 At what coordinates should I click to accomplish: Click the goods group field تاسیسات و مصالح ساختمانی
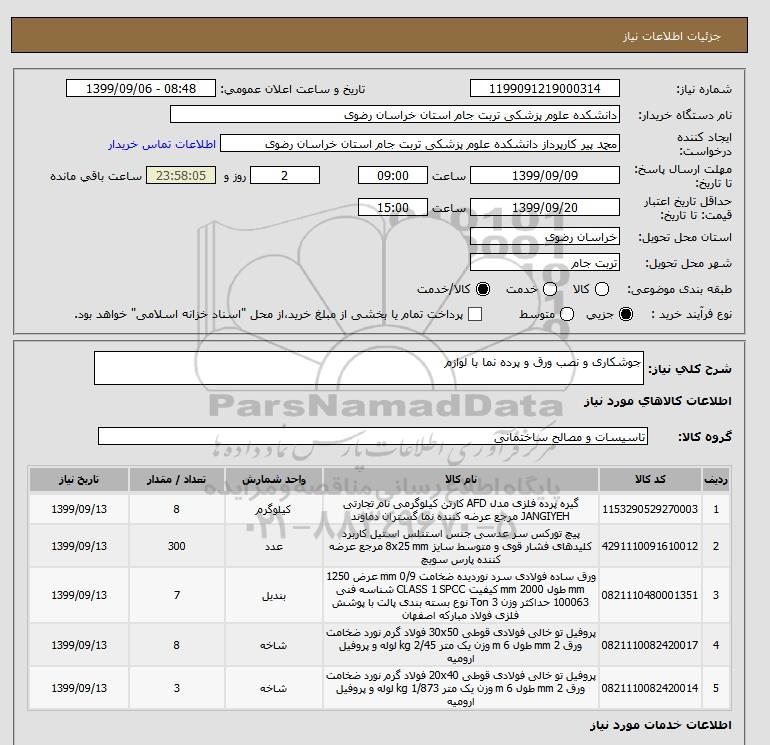[x=373, y=436]
